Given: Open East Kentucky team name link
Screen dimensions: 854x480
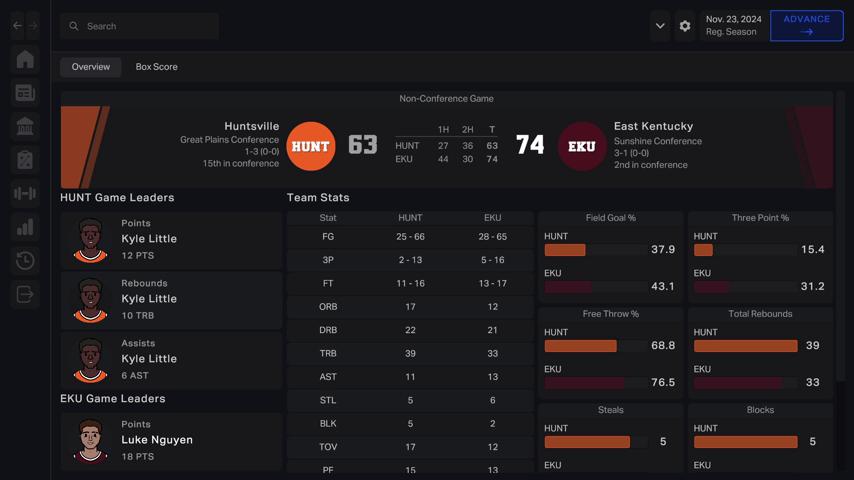Looking at the screenshot, I should [653, 126].
